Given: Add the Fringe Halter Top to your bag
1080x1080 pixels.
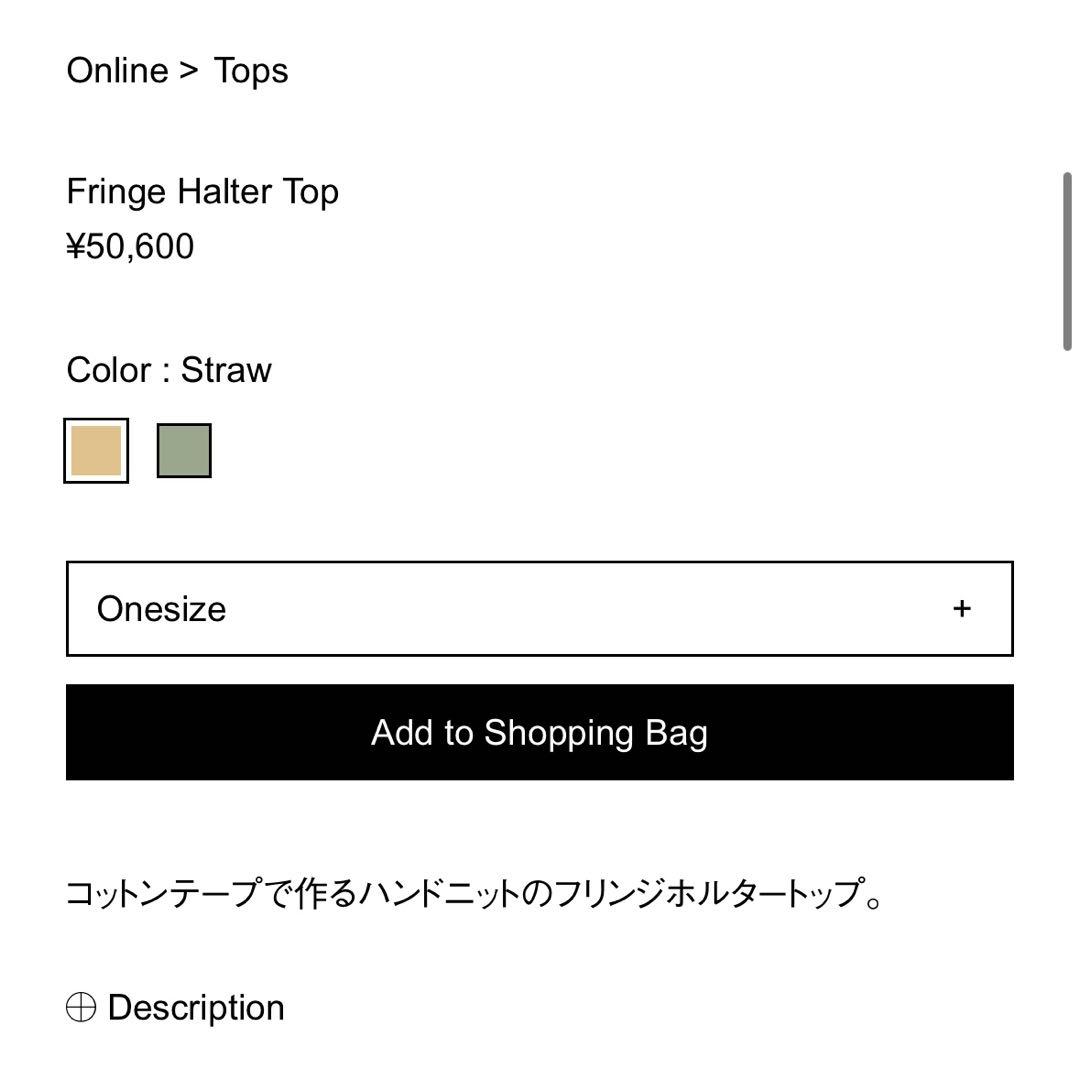Looking at the screenshot, I should (x=540, y=732).
